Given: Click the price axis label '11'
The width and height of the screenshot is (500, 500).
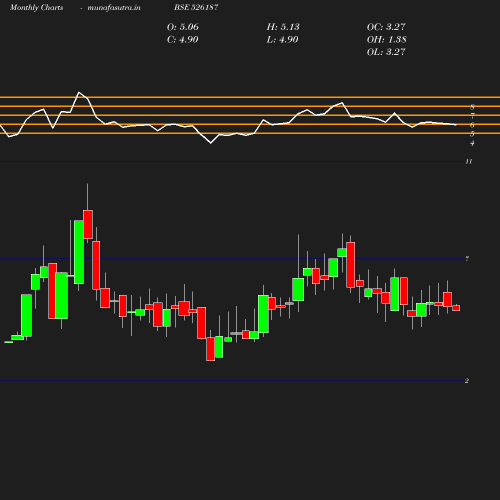Looking at the screenshot, I should click(469, 162).
